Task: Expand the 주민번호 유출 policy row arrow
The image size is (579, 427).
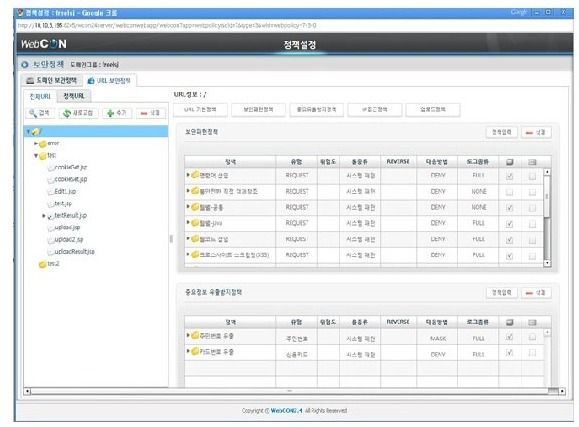Action: tap(188, 335)
